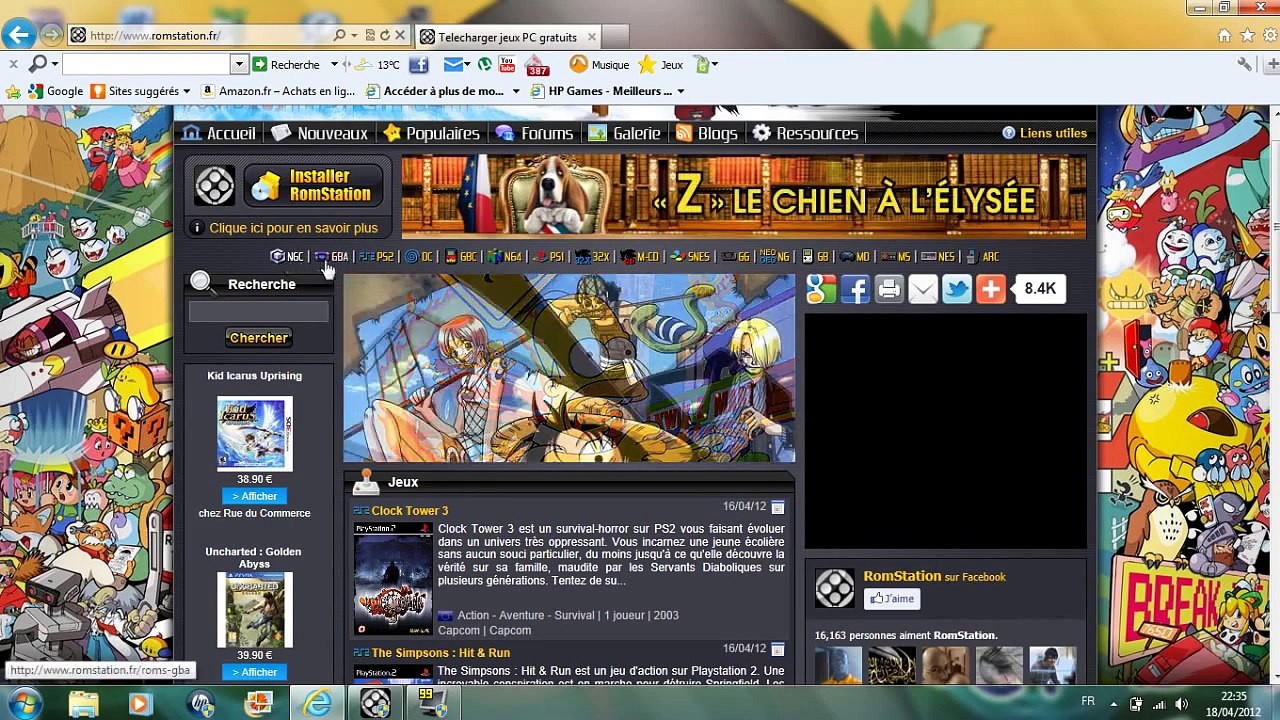Expand the HP Games favorites dropdown
Image resolution: width=1280 pixels, height=720 pixels.
point(680,91)
